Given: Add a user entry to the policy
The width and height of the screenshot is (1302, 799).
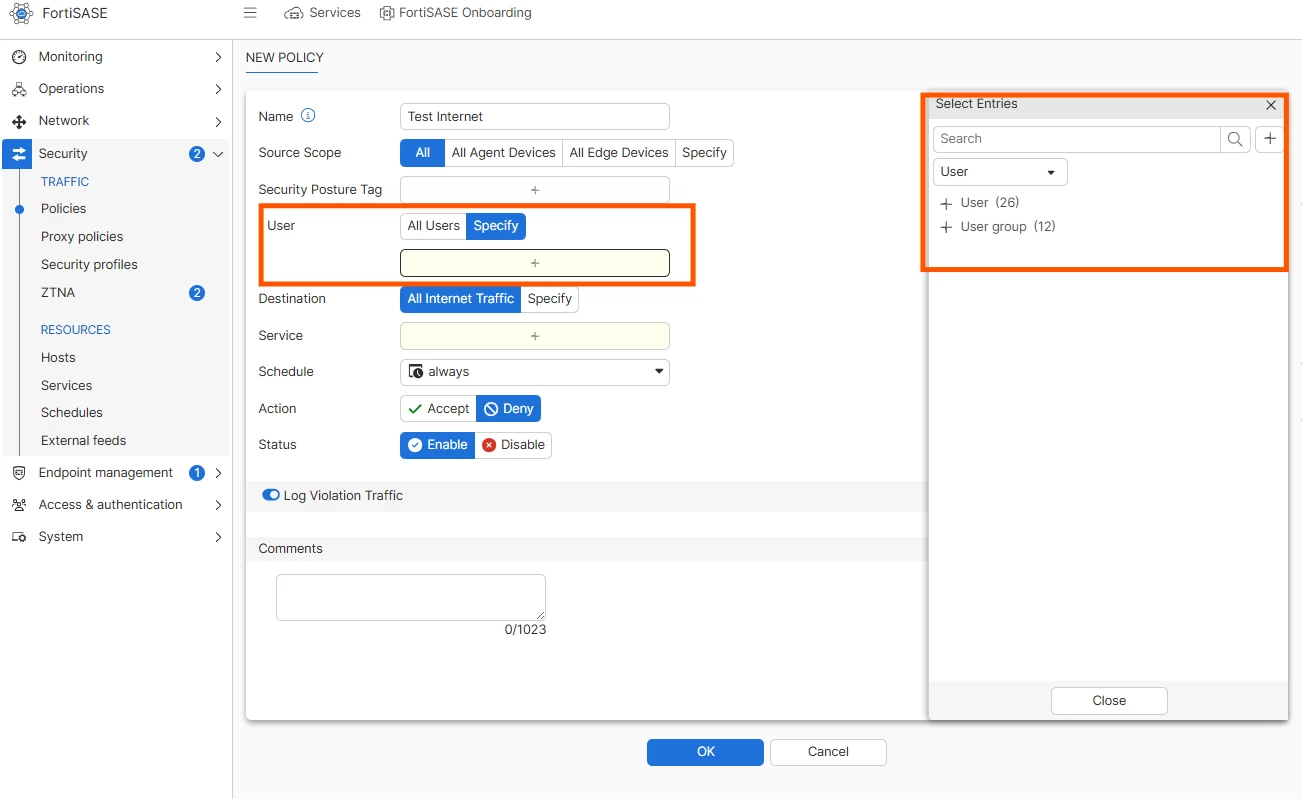Looking at the screenshot, I should tap(535, 263).
